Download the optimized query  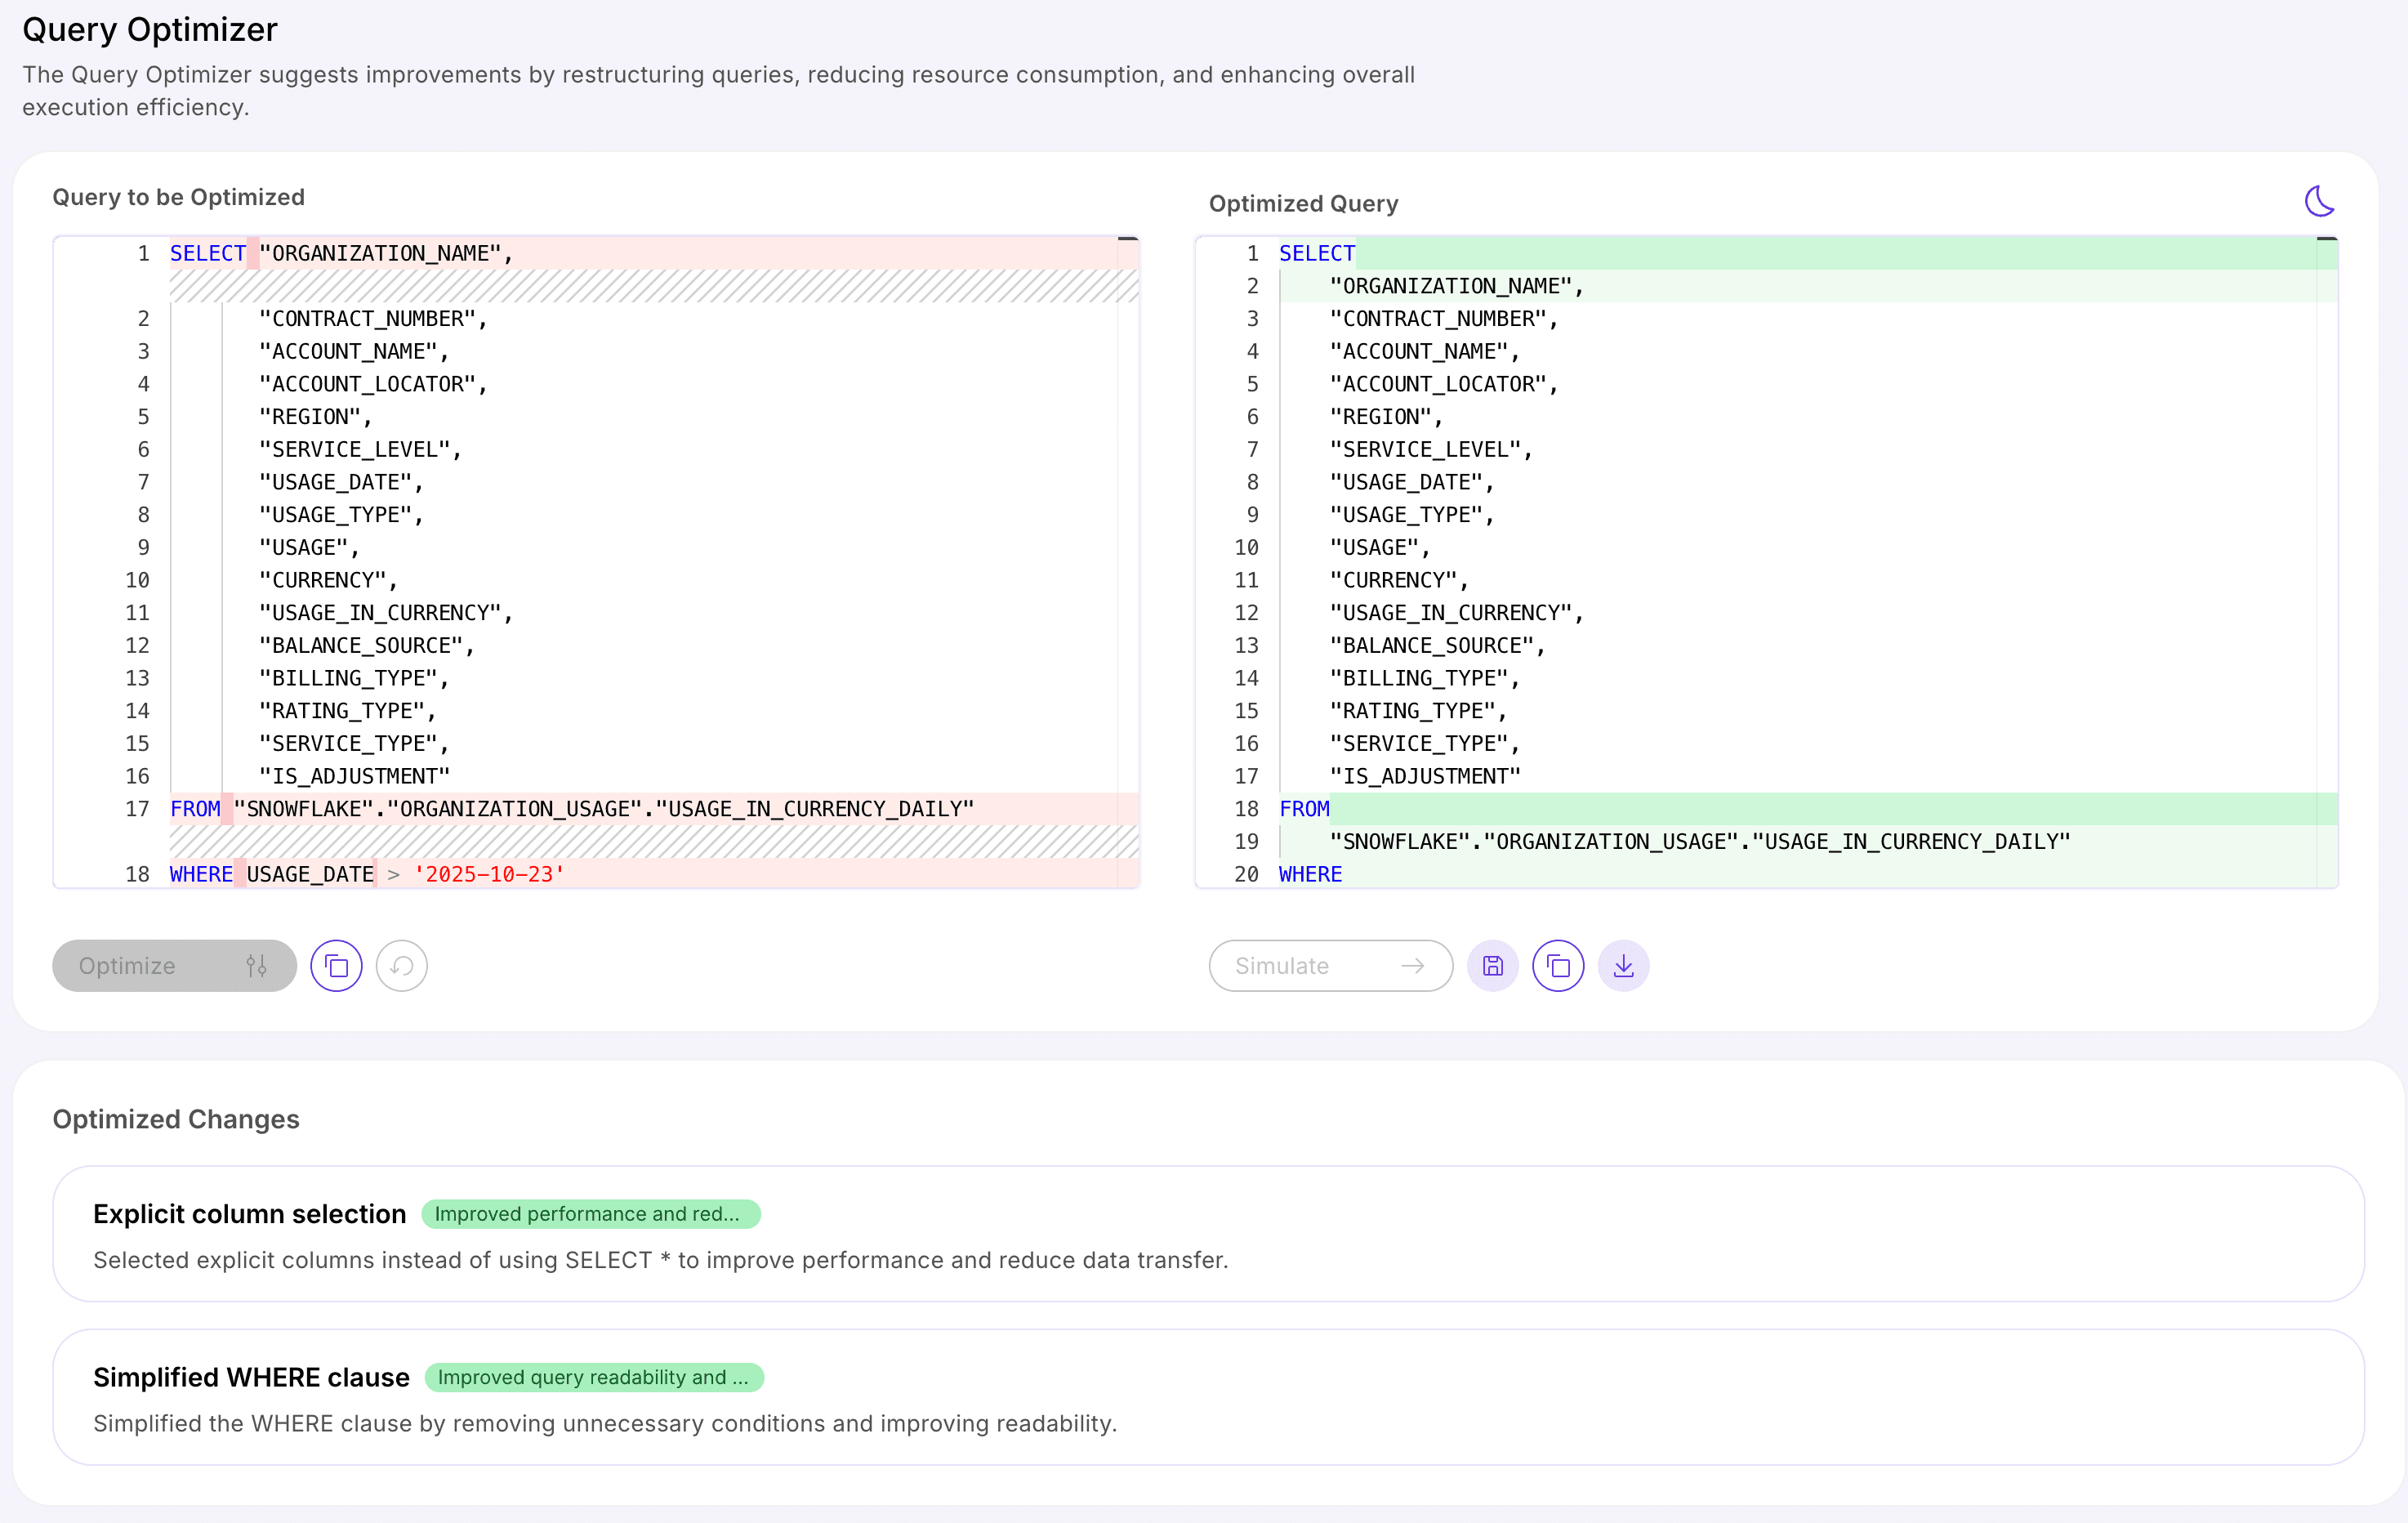click(x=1624, y=965)
